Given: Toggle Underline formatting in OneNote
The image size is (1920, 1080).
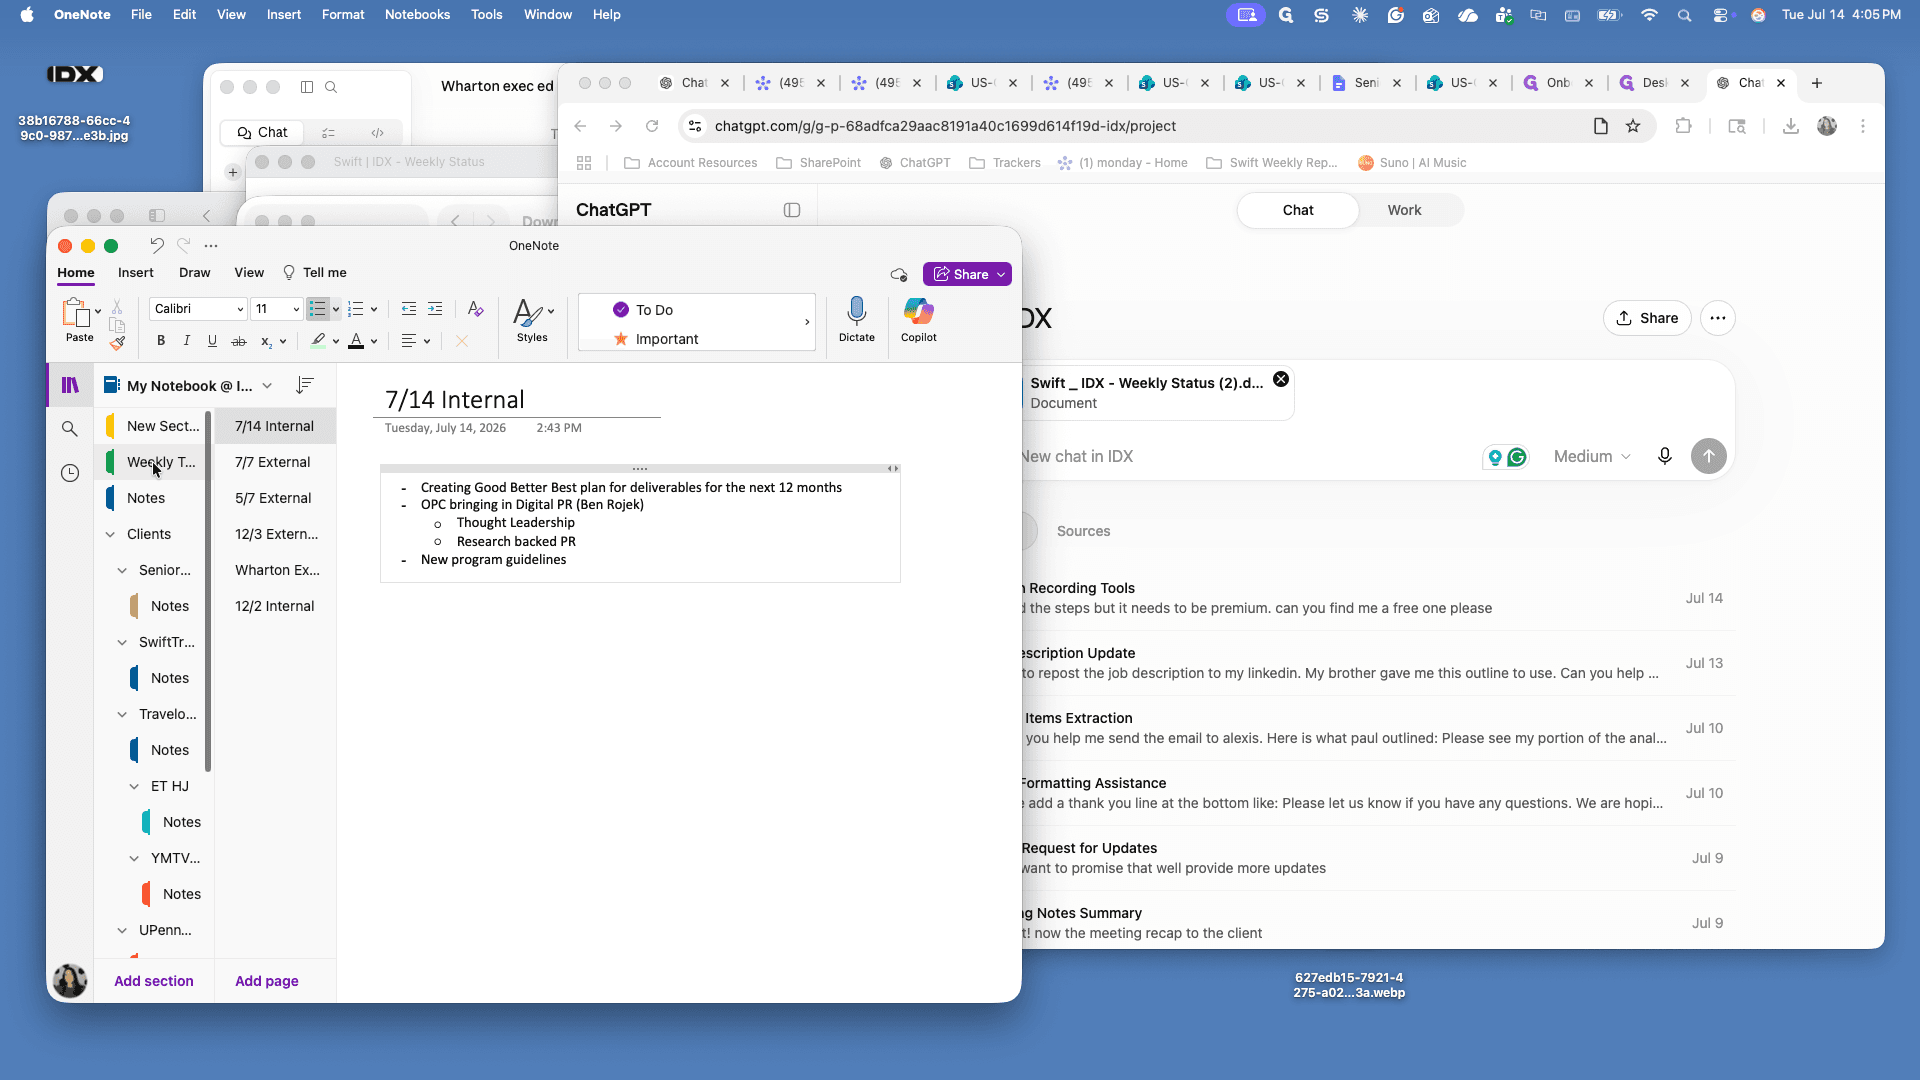Looking at the screenshot, I should 212,341.
